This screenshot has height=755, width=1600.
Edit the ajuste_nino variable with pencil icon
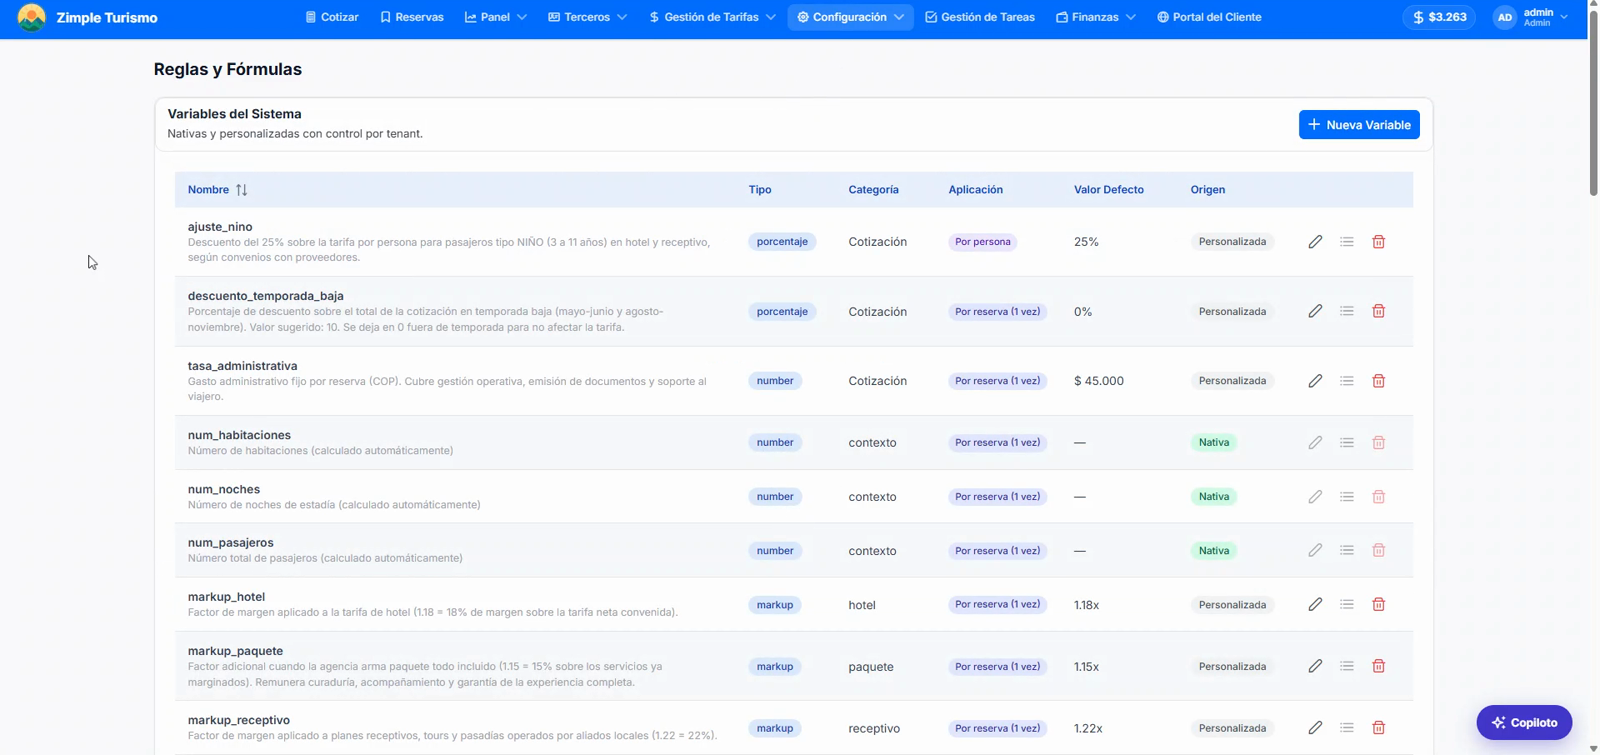tap(1315, 242)
